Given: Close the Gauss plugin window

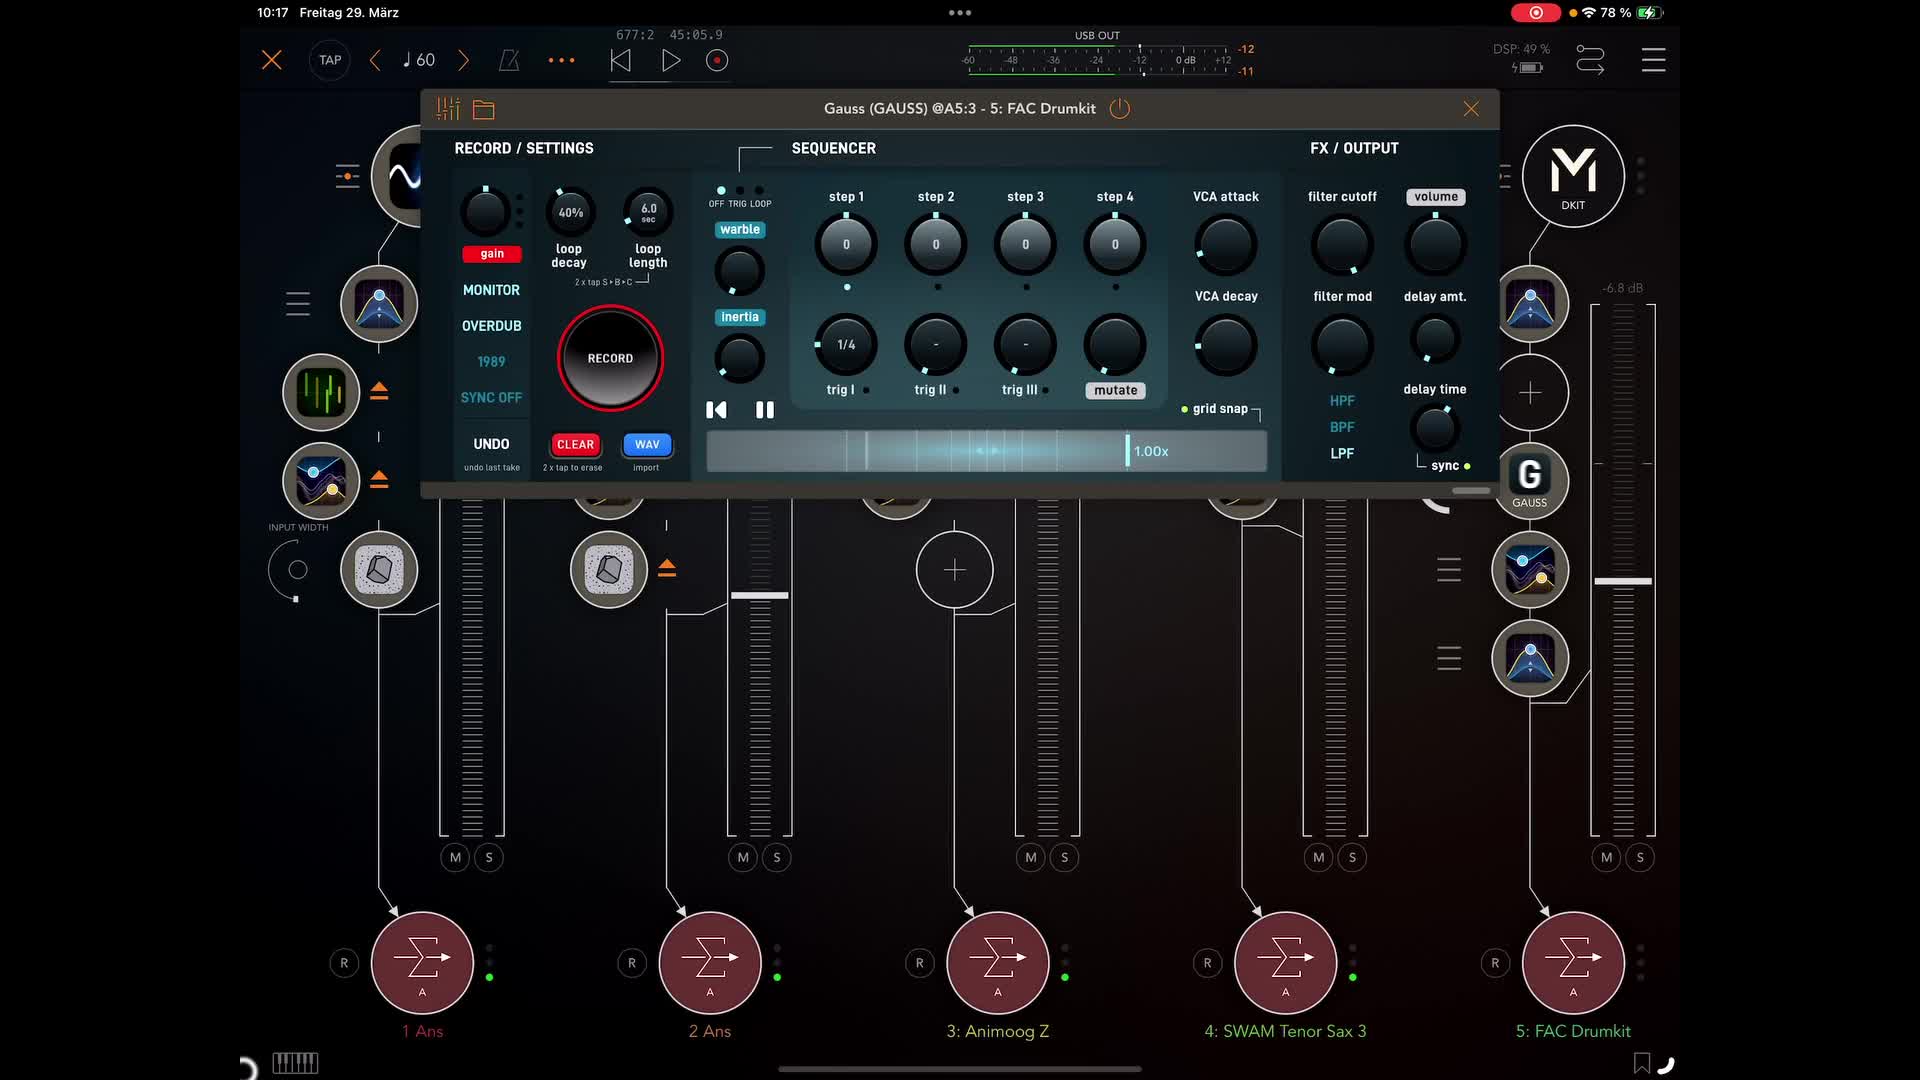Looking at the screenshot, I should pos(1471,108).
